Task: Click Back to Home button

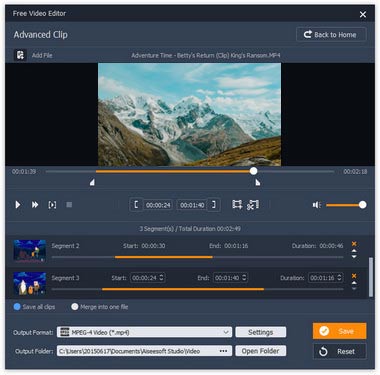Action: pos(331,34)
